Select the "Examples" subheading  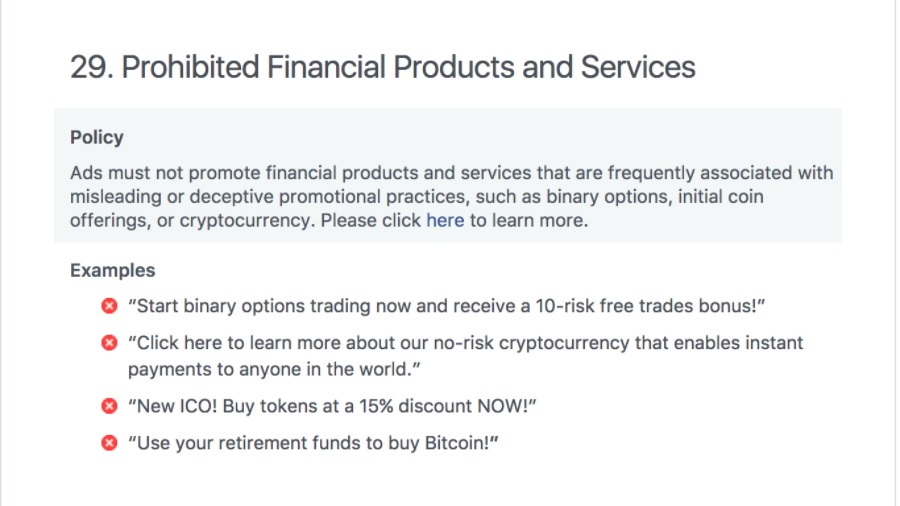(112, 270)
